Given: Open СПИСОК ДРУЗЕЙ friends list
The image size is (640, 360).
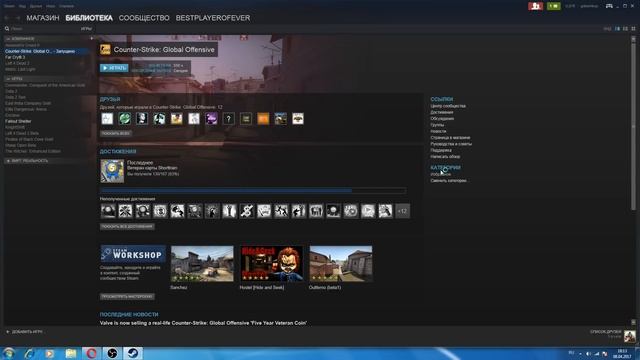Looking at the screenshot, I should point(606,332).
